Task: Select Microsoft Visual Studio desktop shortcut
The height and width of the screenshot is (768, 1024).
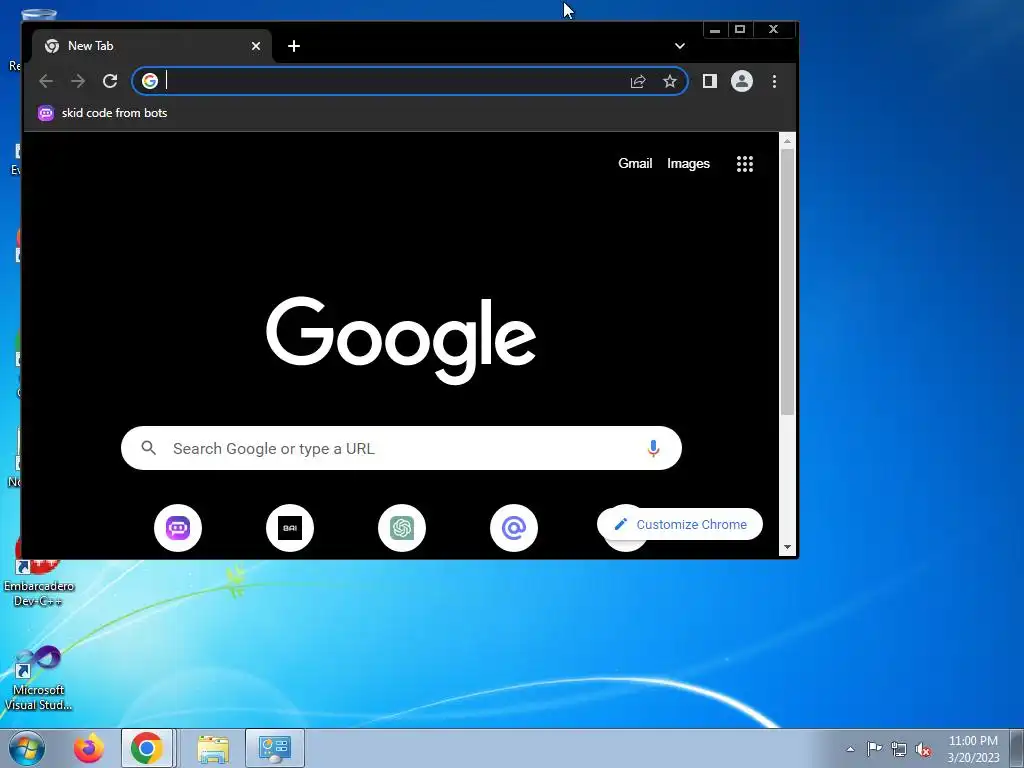Action: tap(39, 679)
